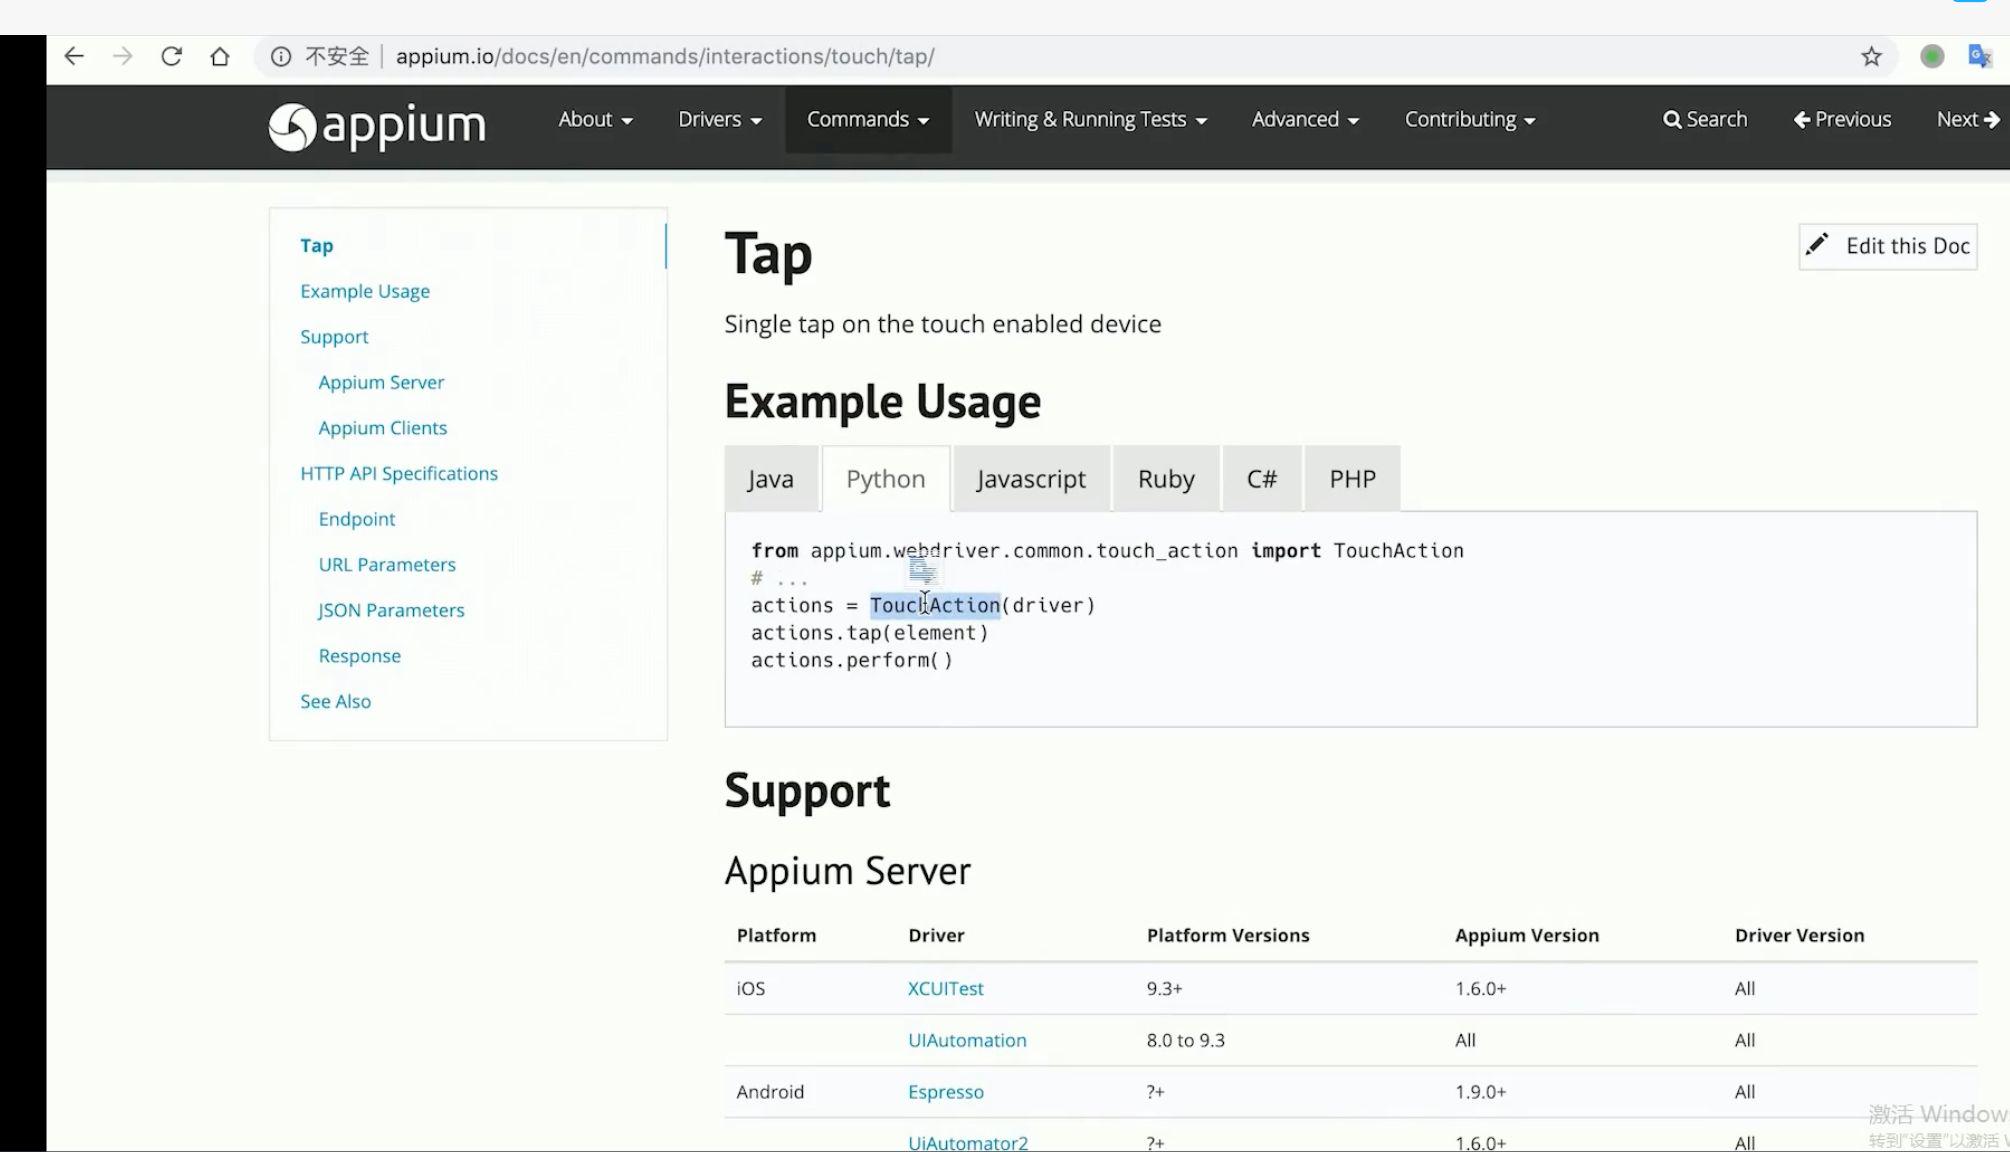Click the 'Example Usage' heading
The height and width of the screenshot is (1152, 2010).
pos(883,402)
